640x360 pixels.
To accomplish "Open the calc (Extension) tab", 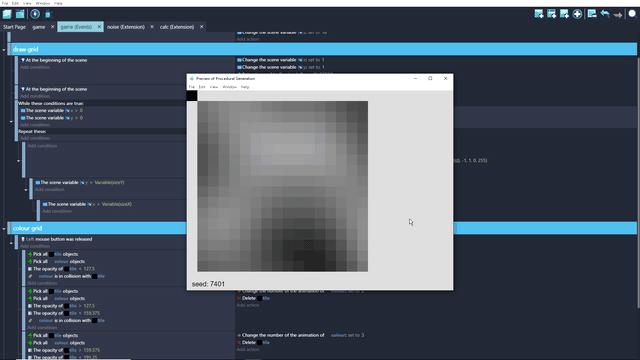I will (x=177, y=27).
